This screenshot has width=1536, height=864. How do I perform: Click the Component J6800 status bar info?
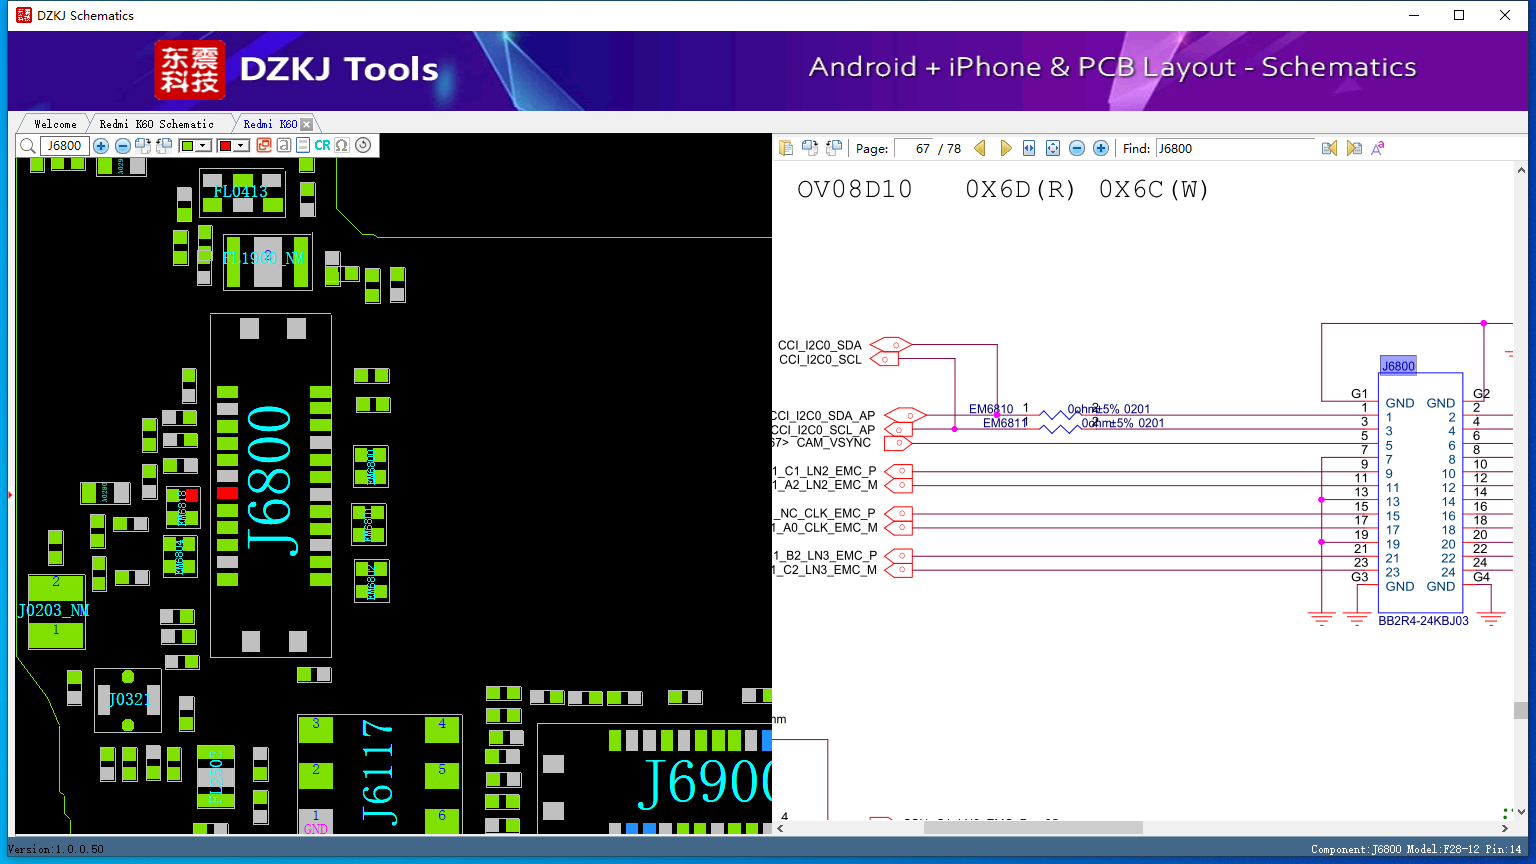pyautogui.click(x=1416, y=849)
